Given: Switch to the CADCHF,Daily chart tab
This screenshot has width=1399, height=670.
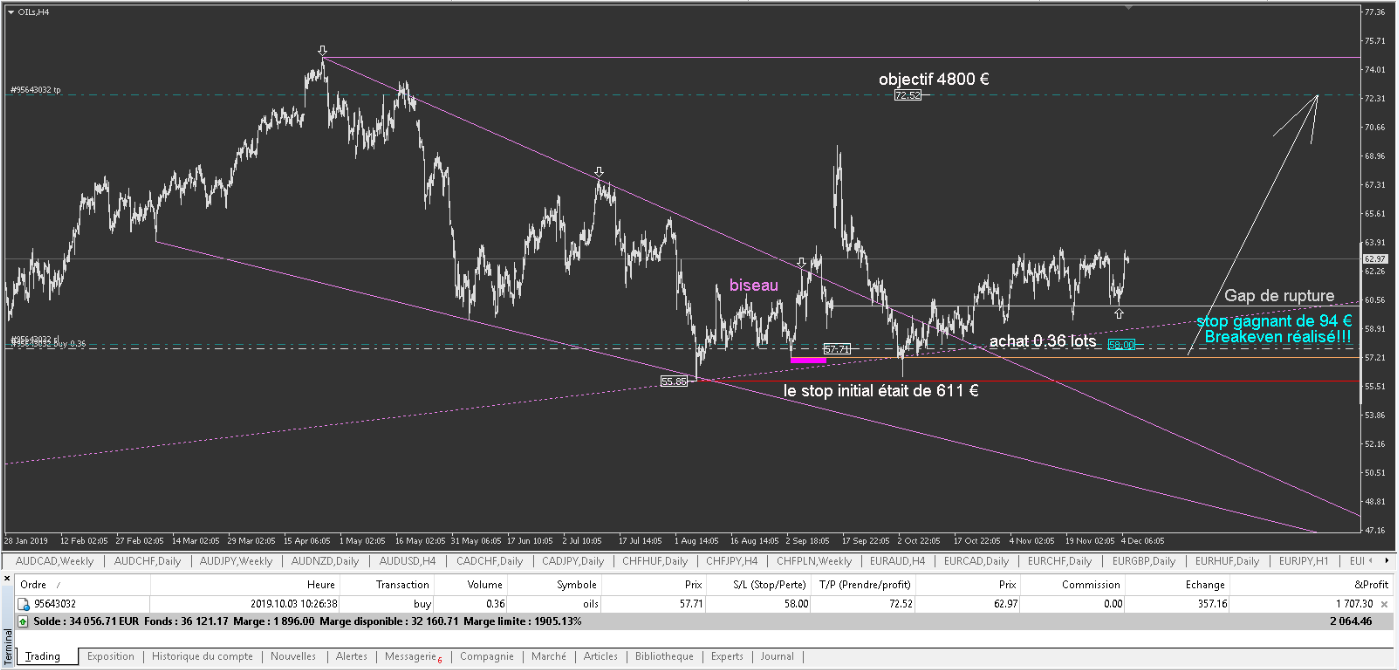Looking at the screenshot, I should tap(489, 561).
